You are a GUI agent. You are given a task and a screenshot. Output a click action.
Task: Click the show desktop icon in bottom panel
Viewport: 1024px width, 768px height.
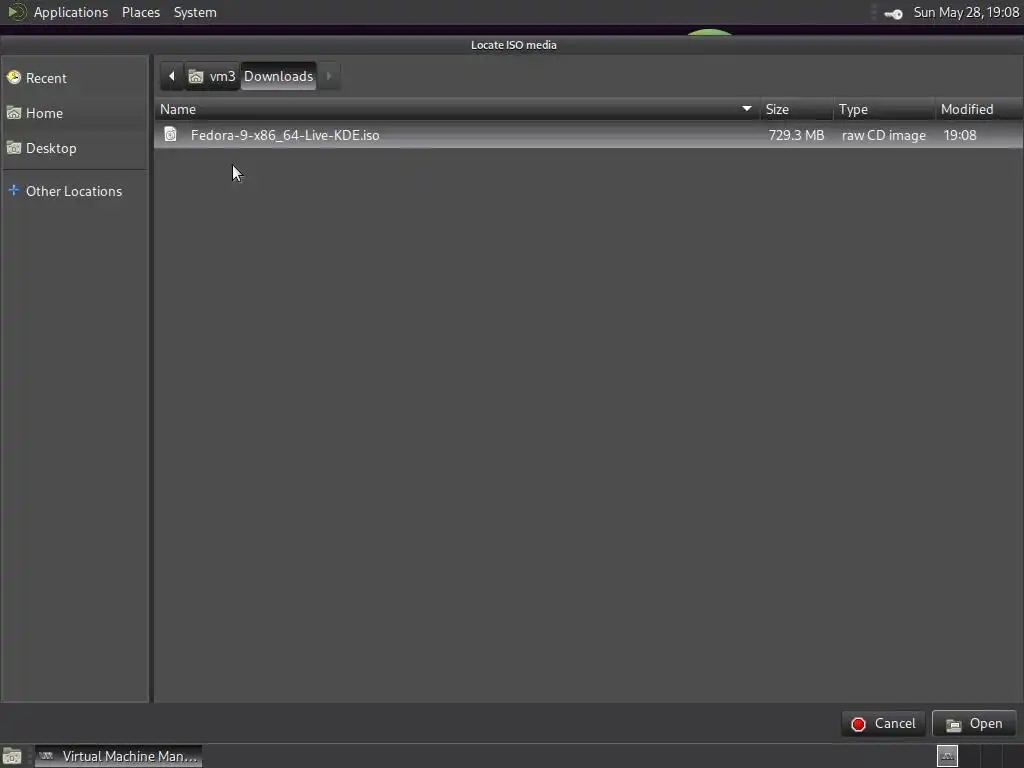coord(12,756)
